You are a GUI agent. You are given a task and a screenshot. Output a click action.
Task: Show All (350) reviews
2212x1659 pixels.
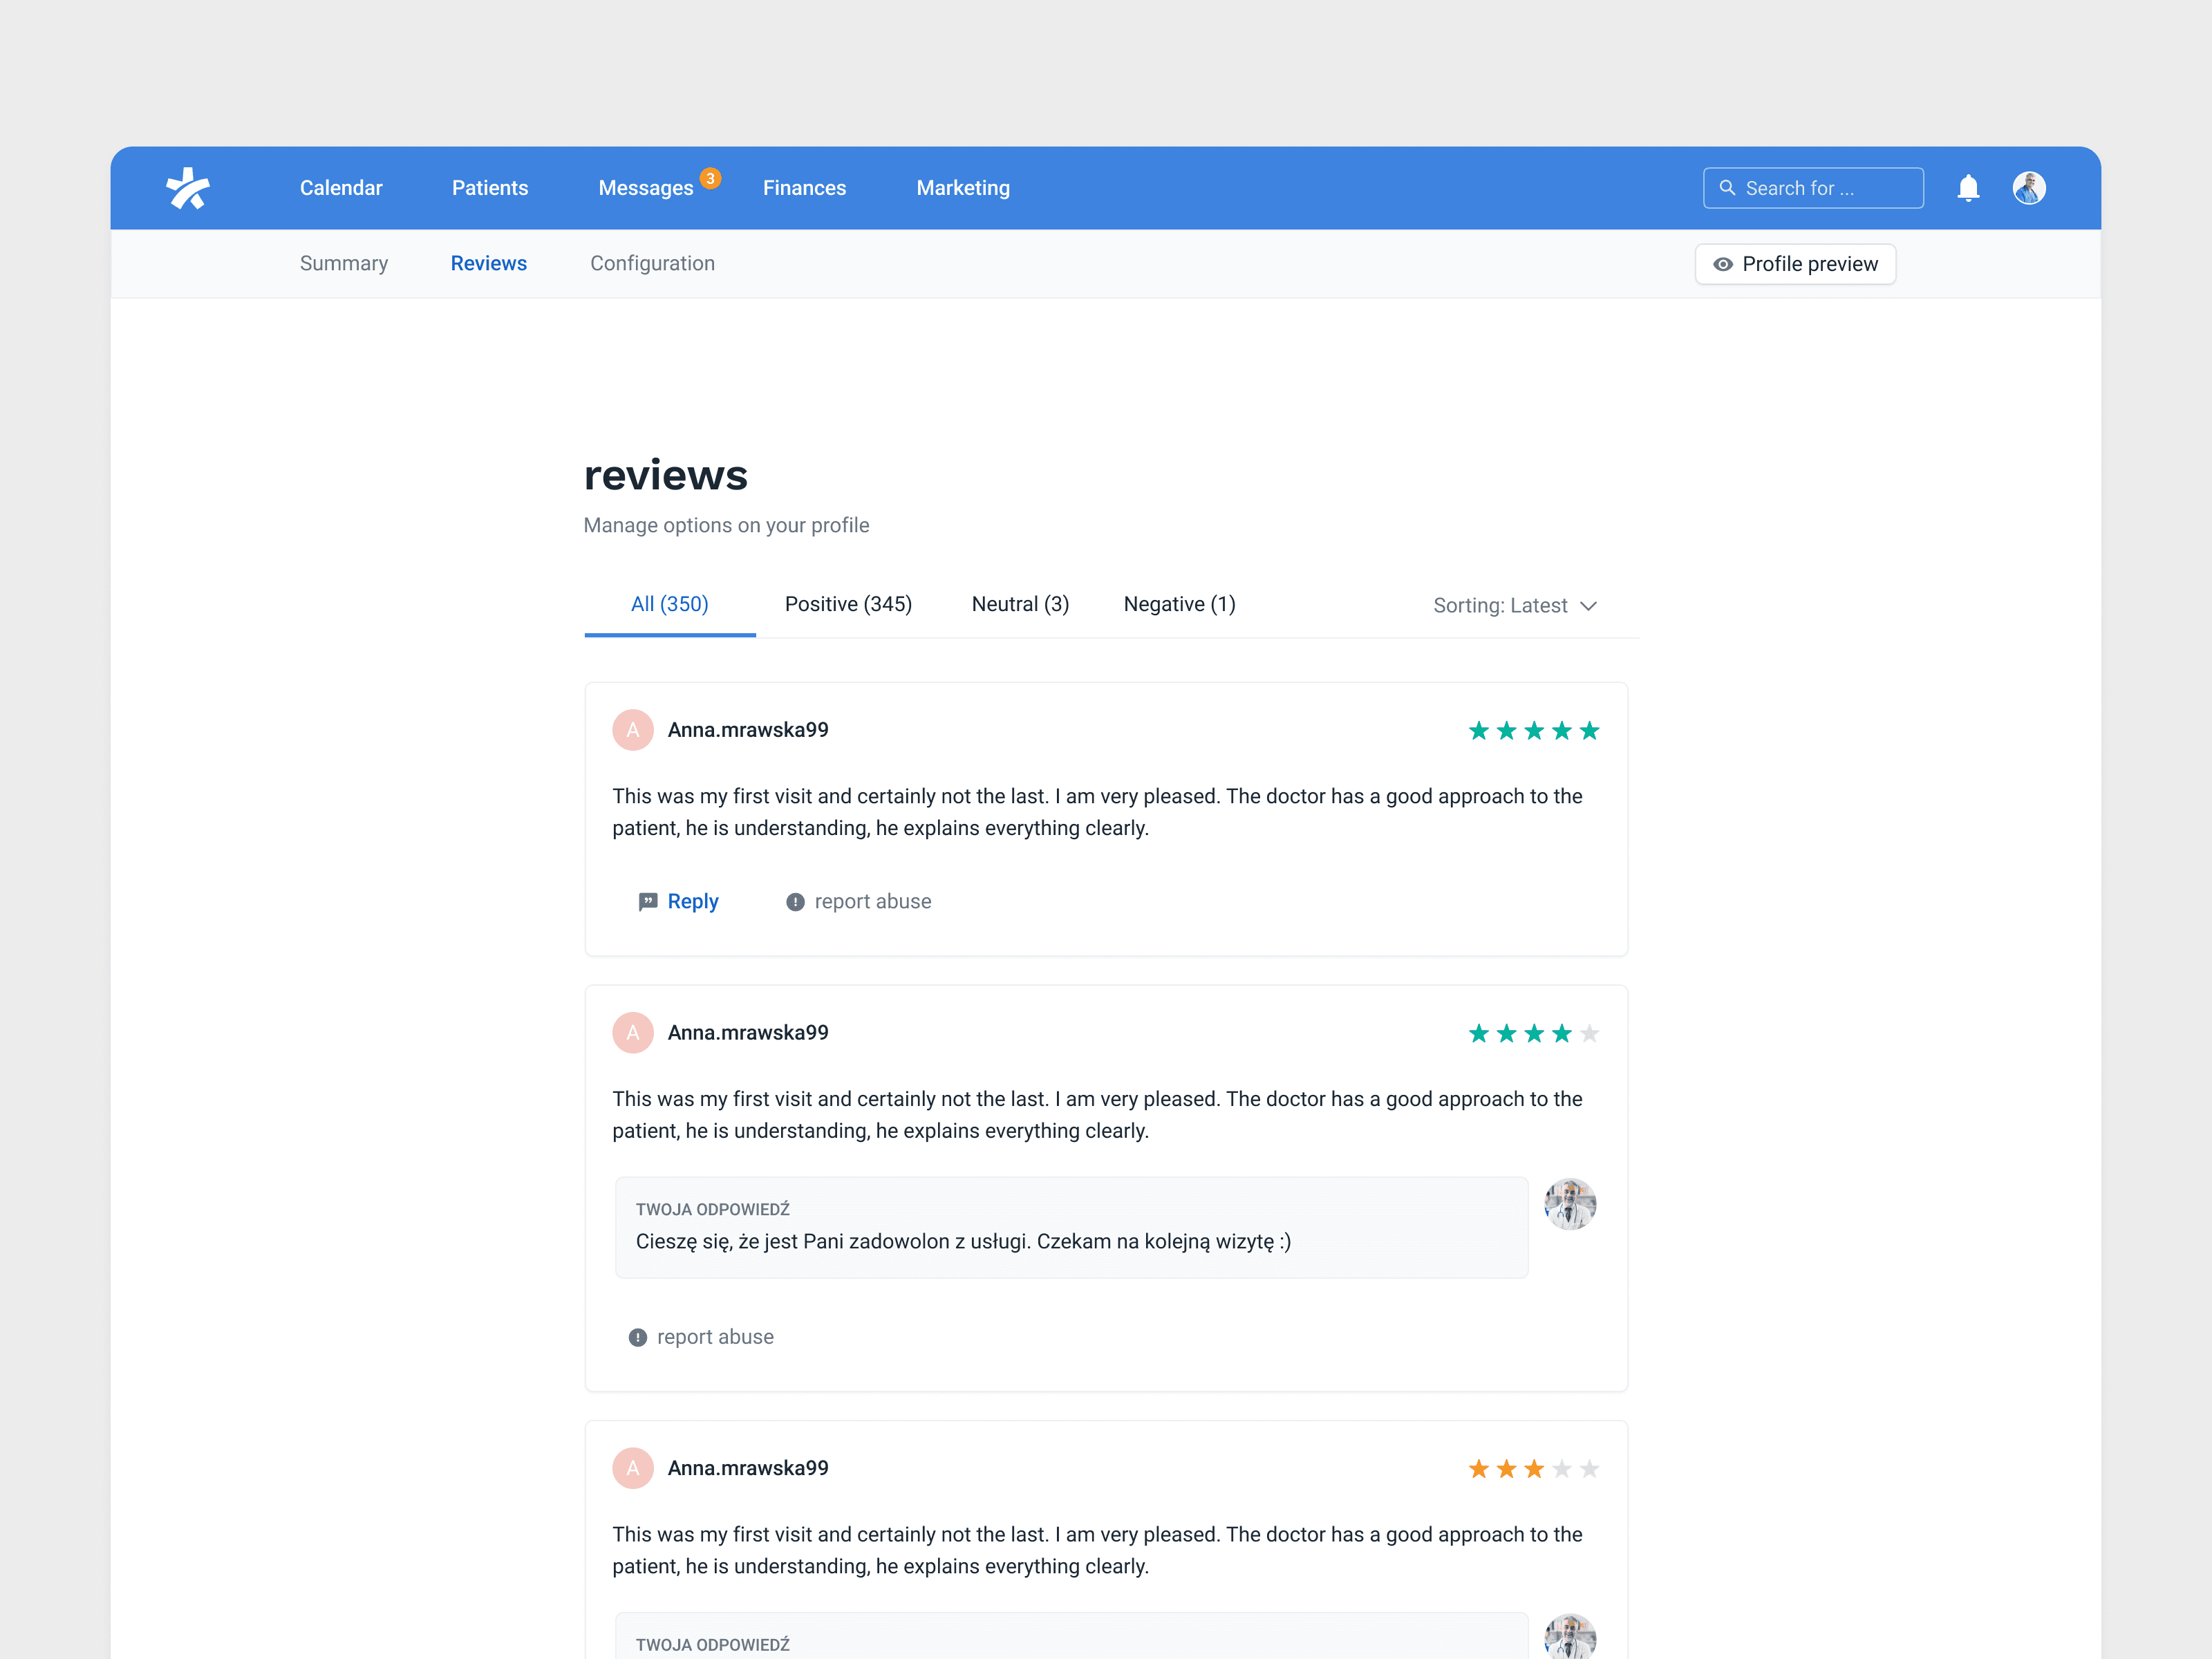[670, 604]
